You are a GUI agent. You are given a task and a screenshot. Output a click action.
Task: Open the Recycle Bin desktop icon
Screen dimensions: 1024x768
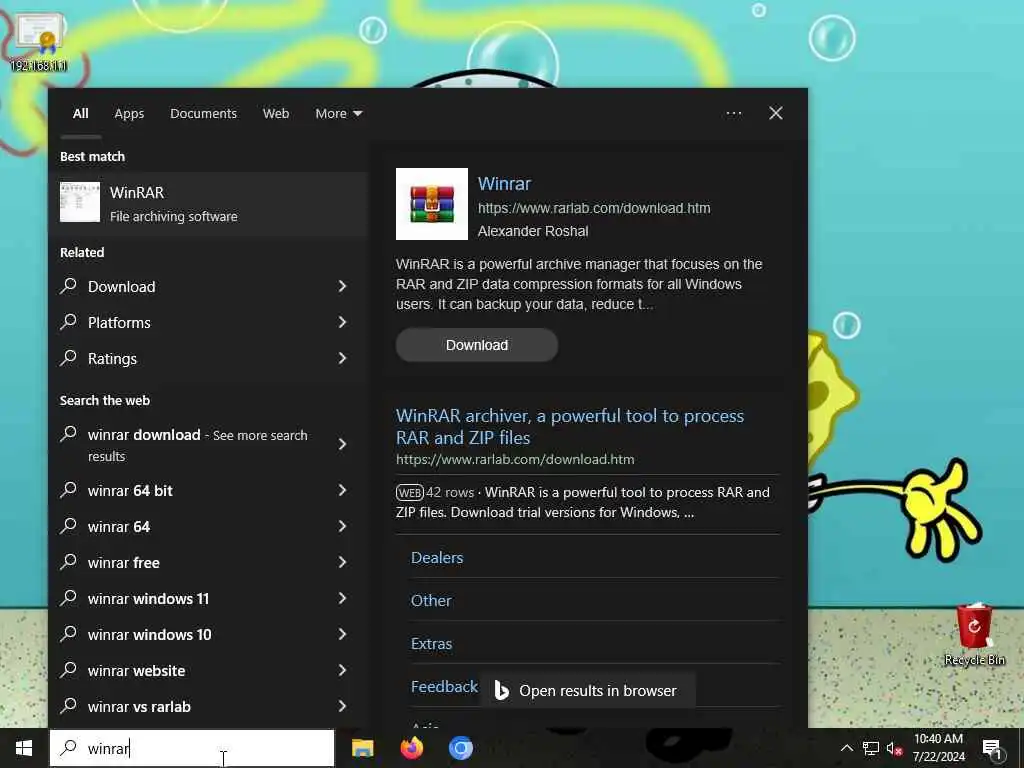tap(974, 634)
